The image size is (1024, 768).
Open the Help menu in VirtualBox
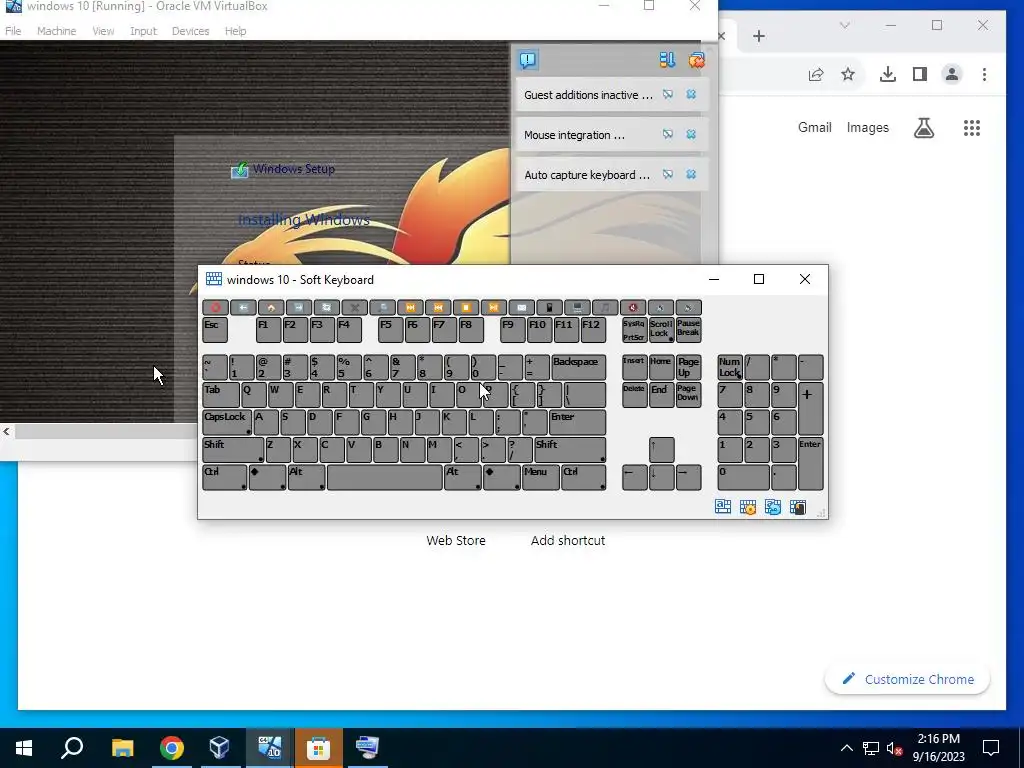coord(235,31)
